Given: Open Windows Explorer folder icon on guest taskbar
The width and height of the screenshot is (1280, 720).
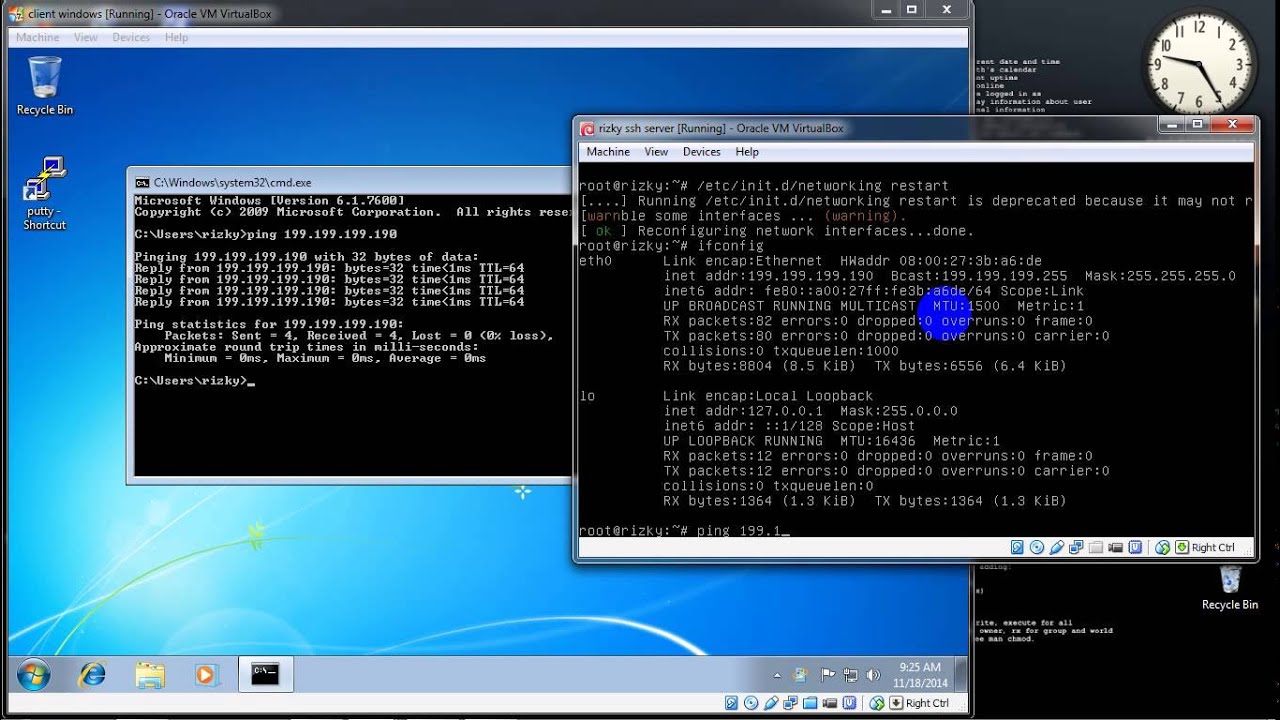Looking at the screenshot, I should click(x=150, y=674).
